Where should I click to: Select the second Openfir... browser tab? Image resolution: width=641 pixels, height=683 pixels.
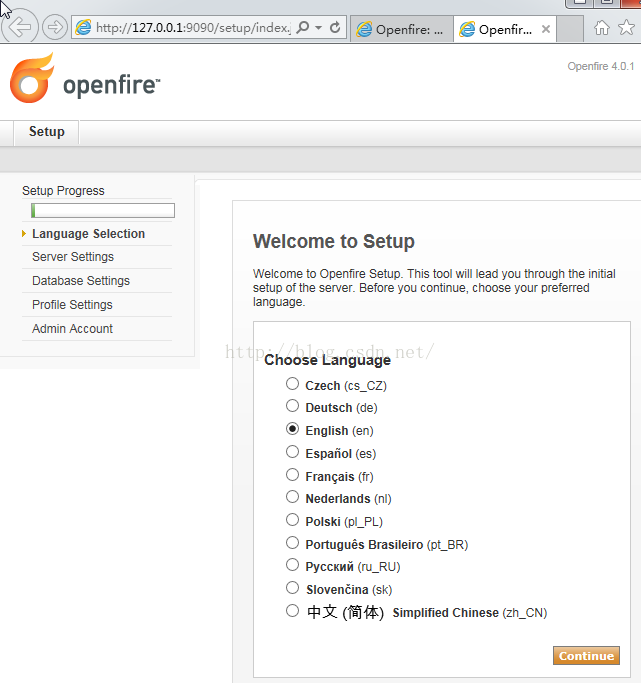[x=504, y=29]
